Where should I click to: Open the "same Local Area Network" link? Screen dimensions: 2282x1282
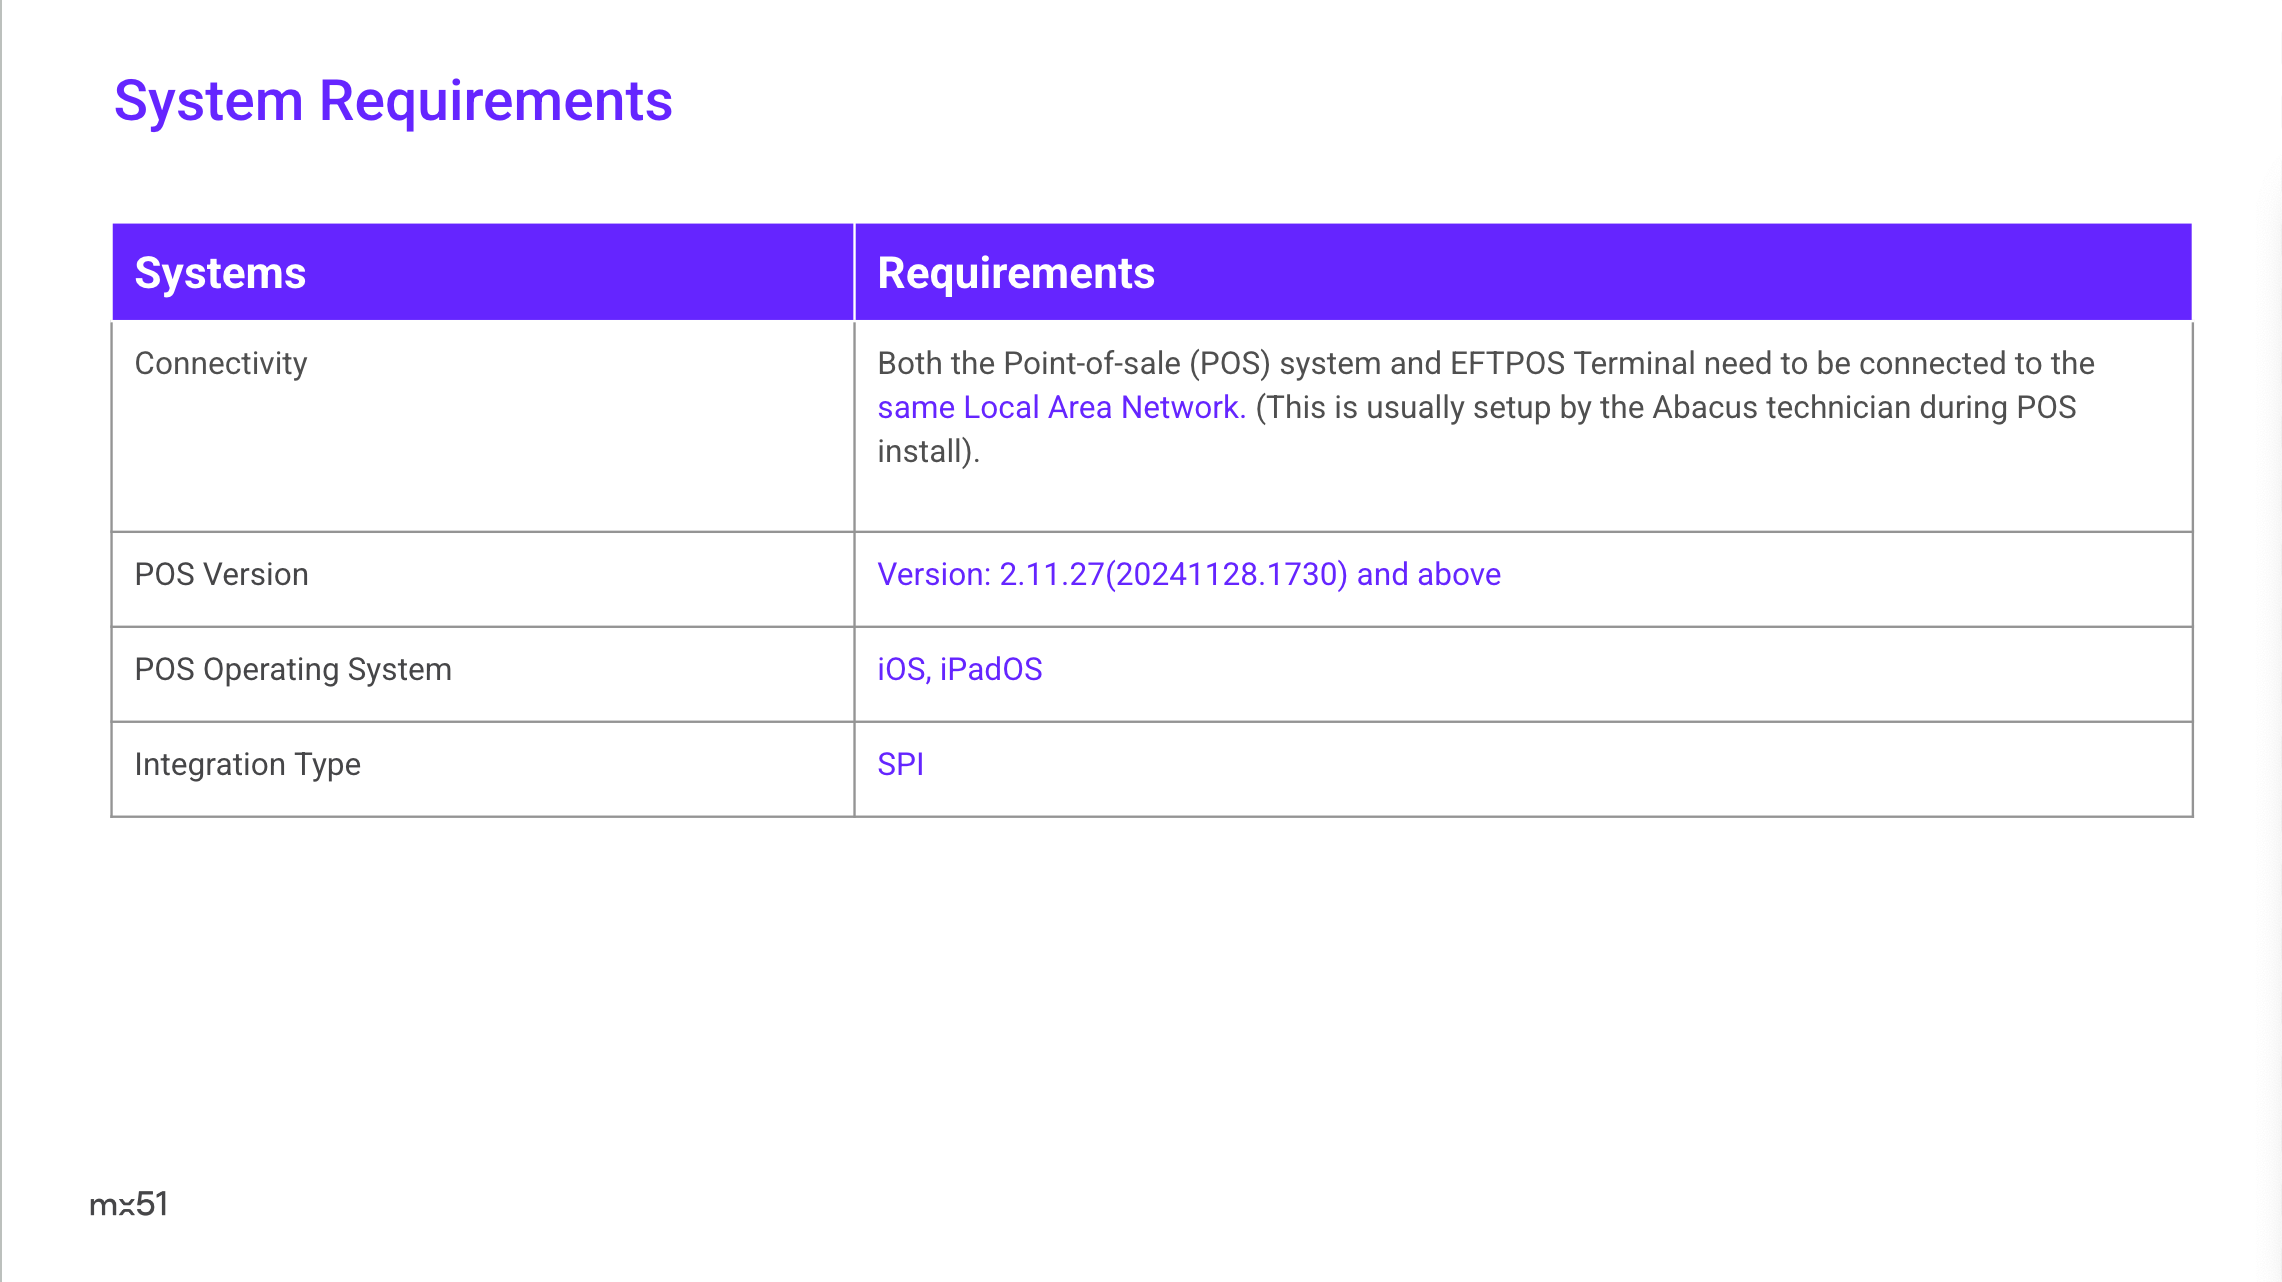pyautogui.click(x=1060, y=407)
